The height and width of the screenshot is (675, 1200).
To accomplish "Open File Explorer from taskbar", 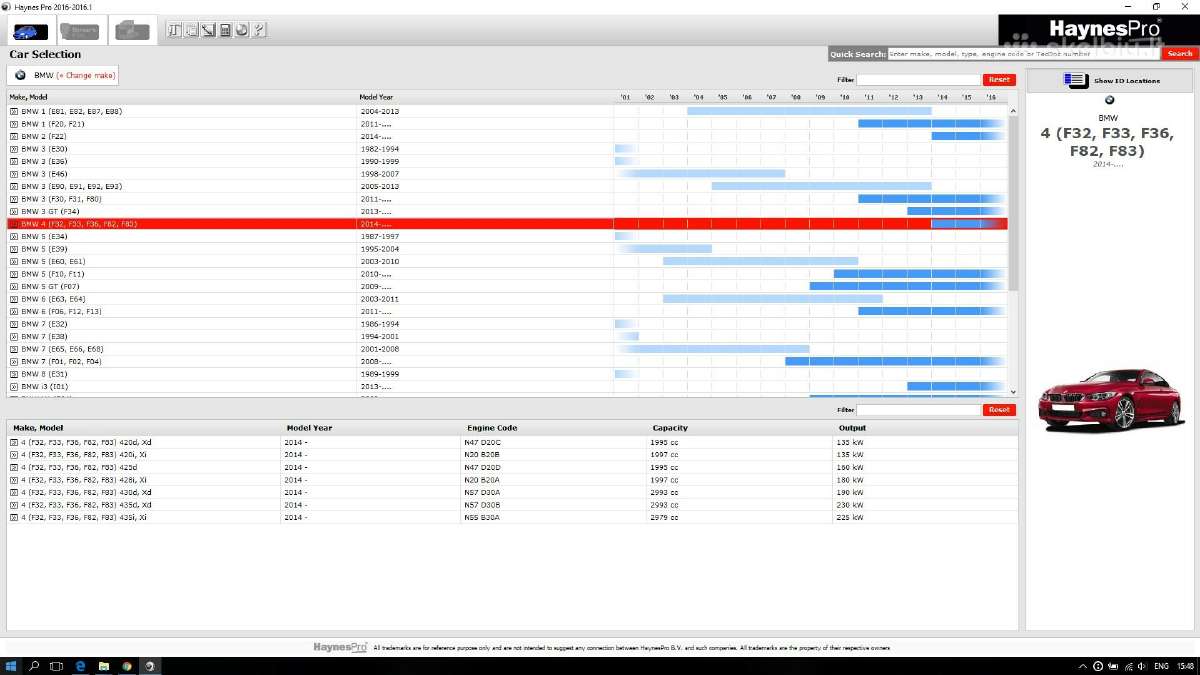I will pyautogui.click(x=103, y=665).
